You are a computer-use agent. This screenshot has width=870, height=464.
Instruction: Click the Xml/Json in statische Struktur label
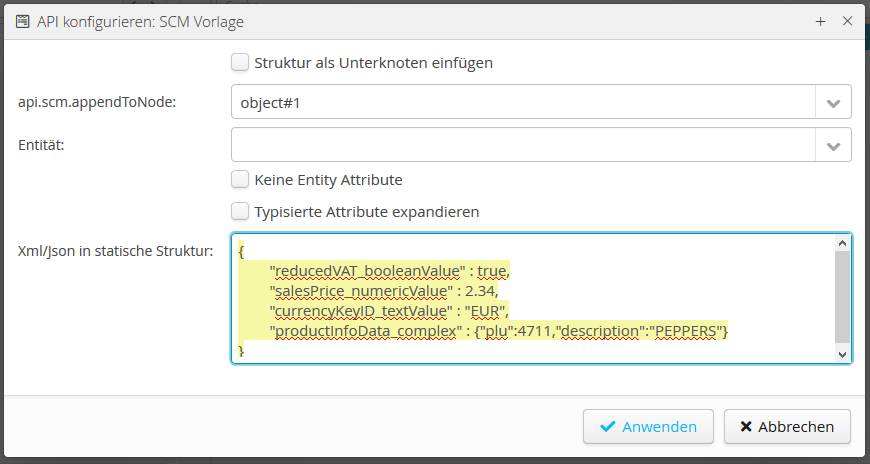115,250
